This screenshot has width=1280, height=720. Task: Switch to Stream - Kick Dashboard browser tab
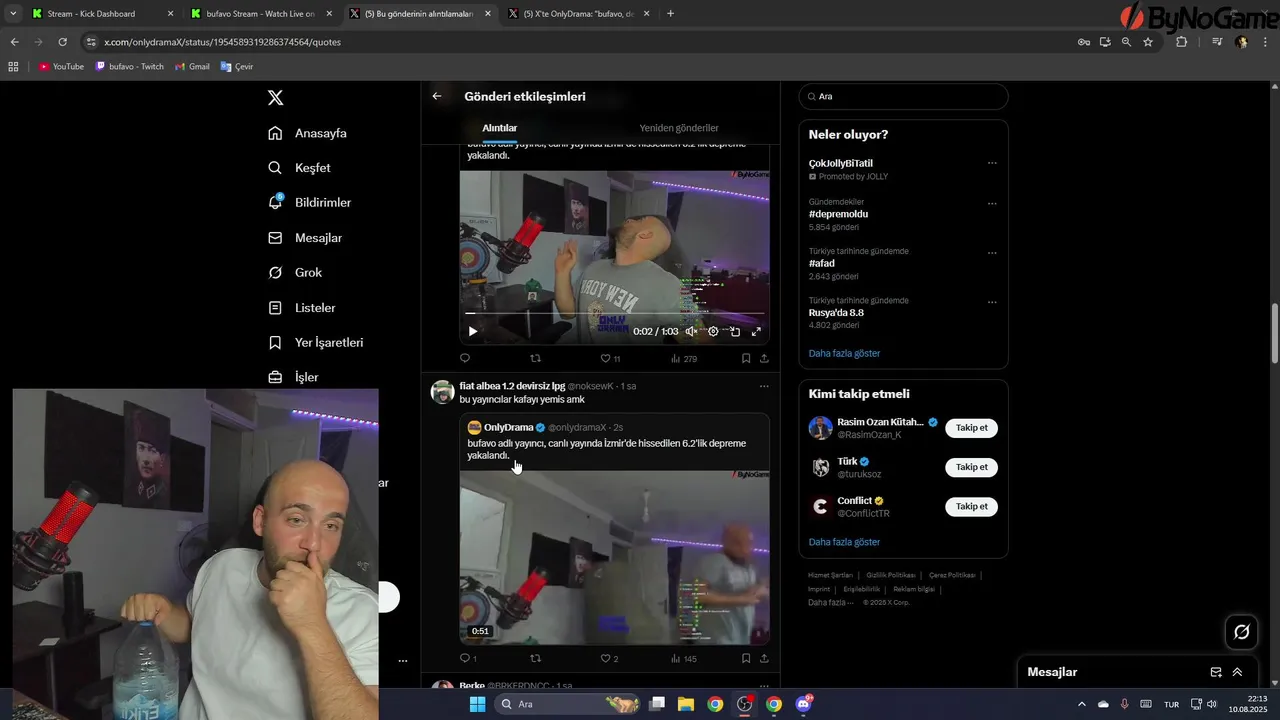pos(100,14)
